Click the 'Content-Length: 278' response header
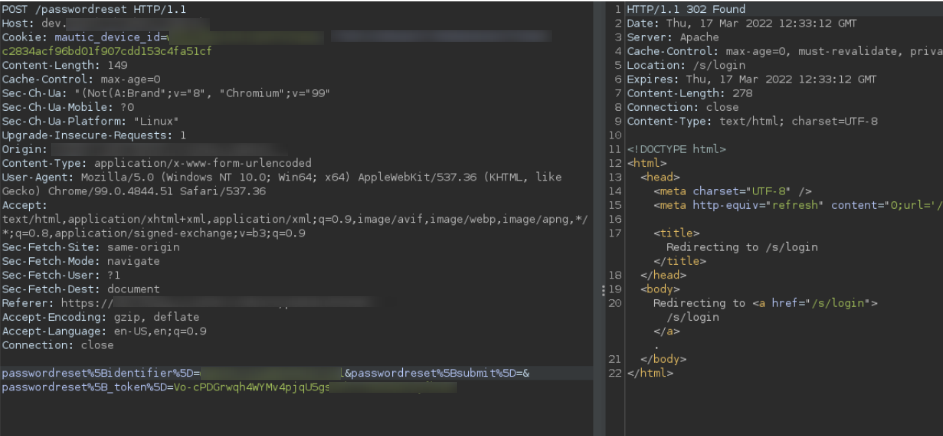Viewport: 943px width, 436px height. click(x=690, y=94)
